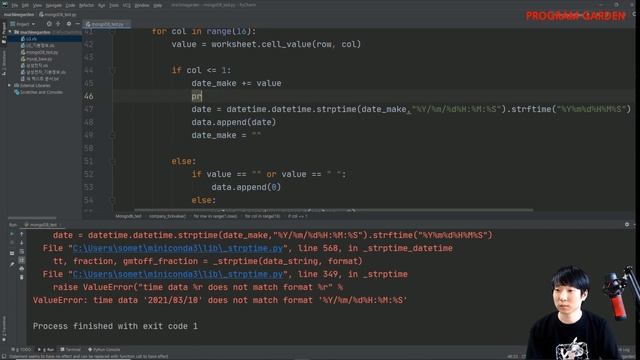
Task: Open the Edit menu
Action: pos(25,6)
